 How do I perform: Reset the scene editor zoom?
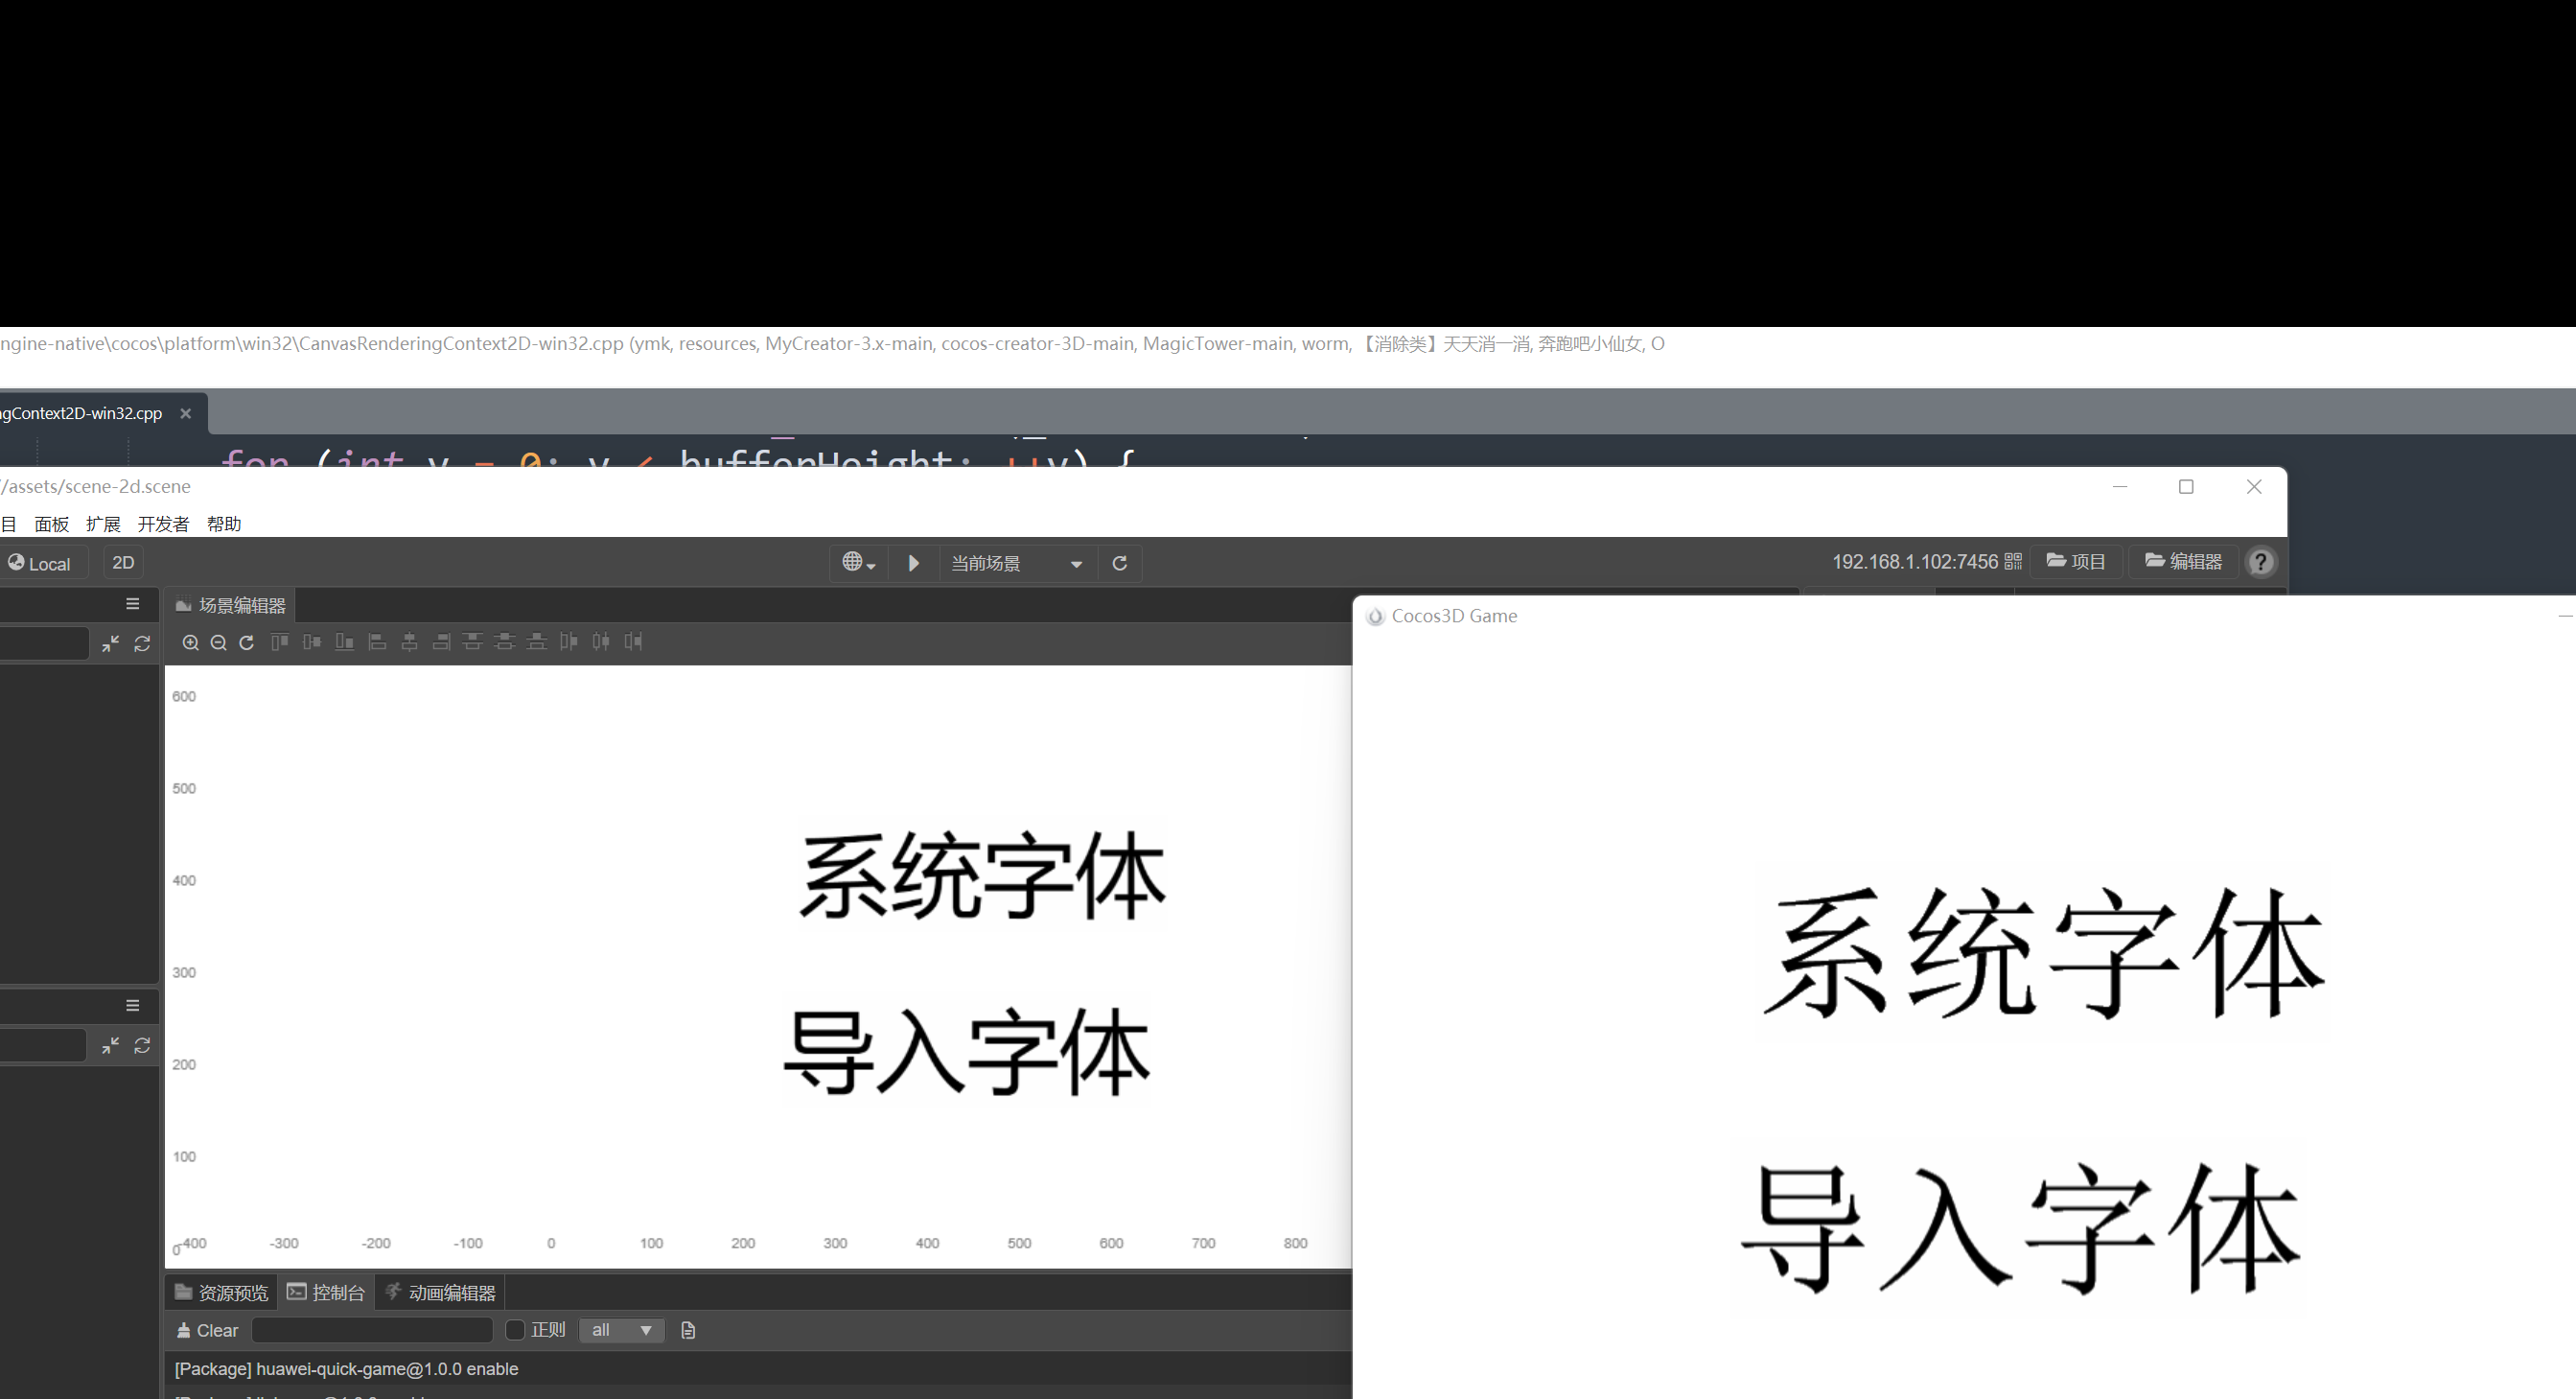(x=246, y=643)
